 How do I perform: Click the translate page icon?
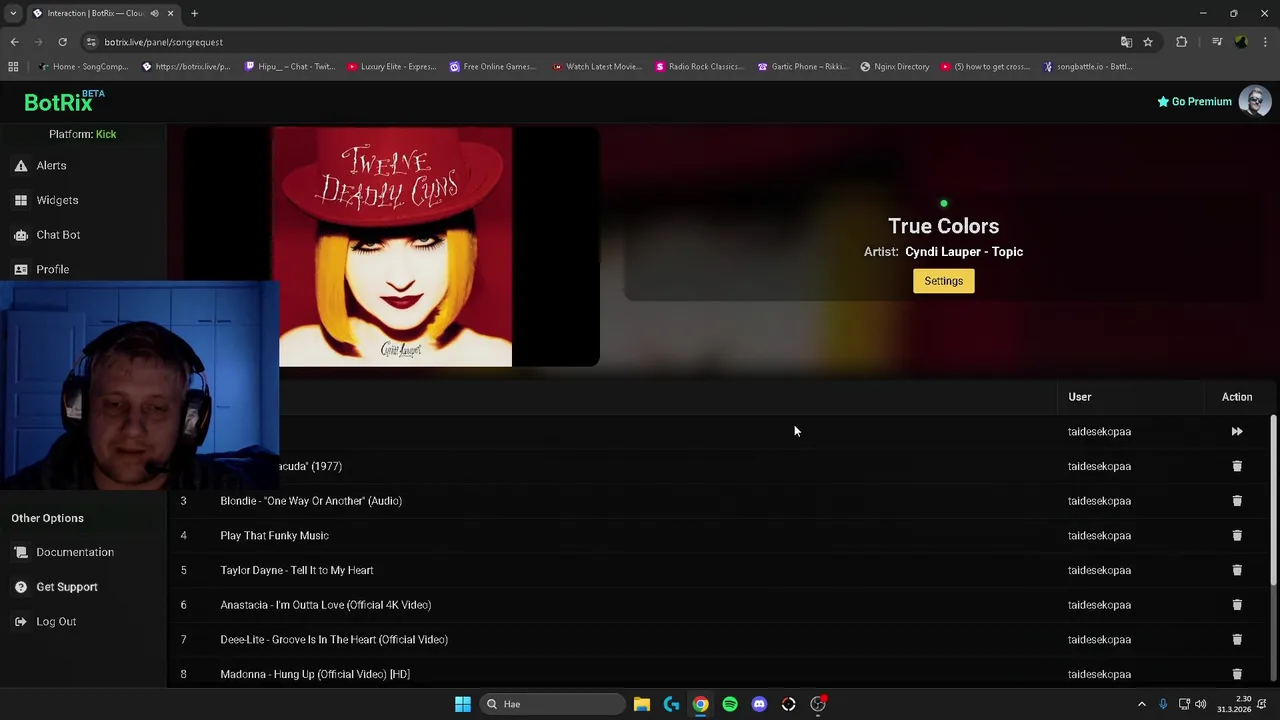(1126, 42)
